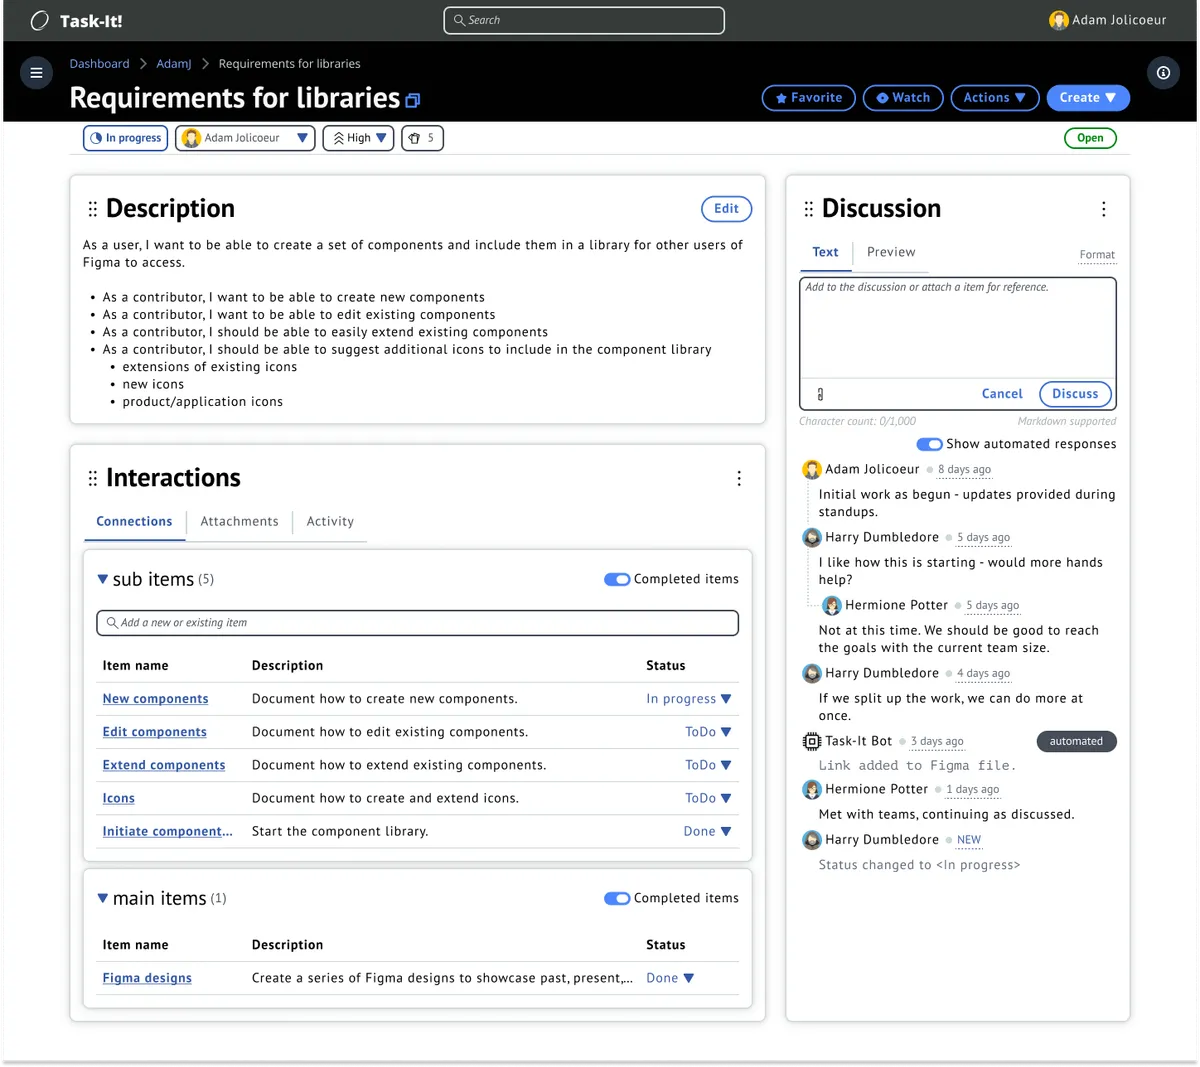Screen dimensions: 1200x1067
Task: Collapse the sub items section
Action: pyautogui.click(x=103, y=579)
